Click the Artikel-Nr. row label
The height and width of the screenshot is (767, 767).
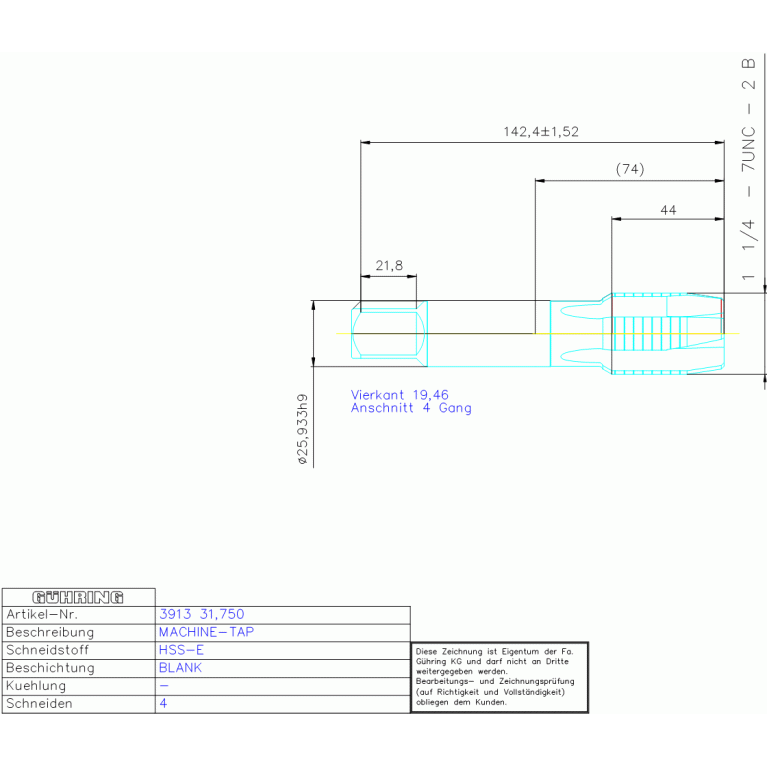click(x=42, y=614)
